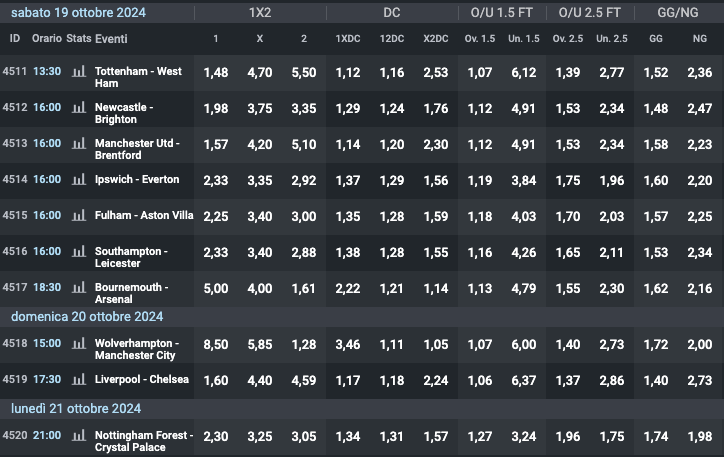The height and width of the screenshot is (457, 724).
Task: Click the 1X2 market header
Action: [260, 12]
